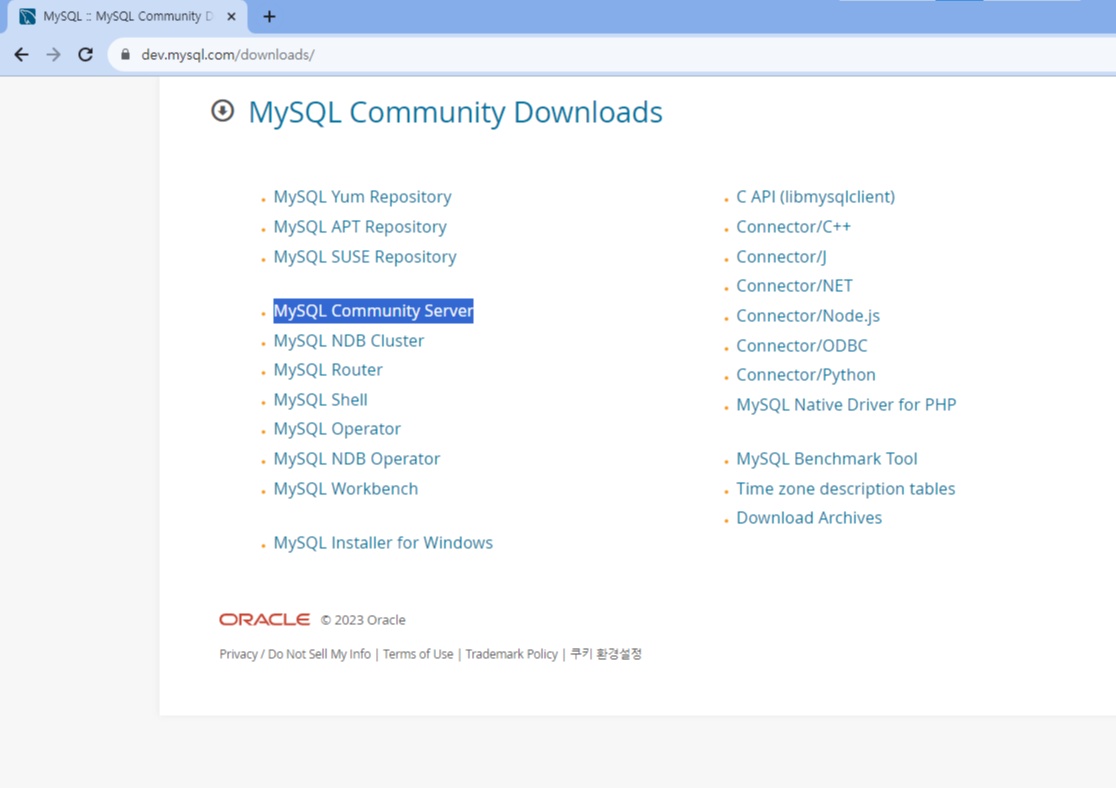Open the highlighted MySQL Community Server link
Viewport: 1116px width, 788px height.
[374, 311]
